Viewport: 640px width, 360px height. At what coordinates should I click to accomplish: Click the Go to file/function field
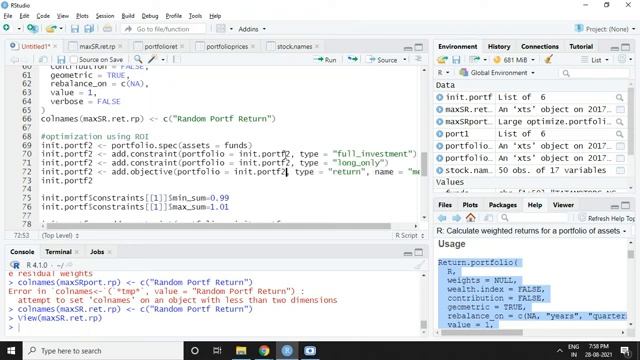pos(163,29)
